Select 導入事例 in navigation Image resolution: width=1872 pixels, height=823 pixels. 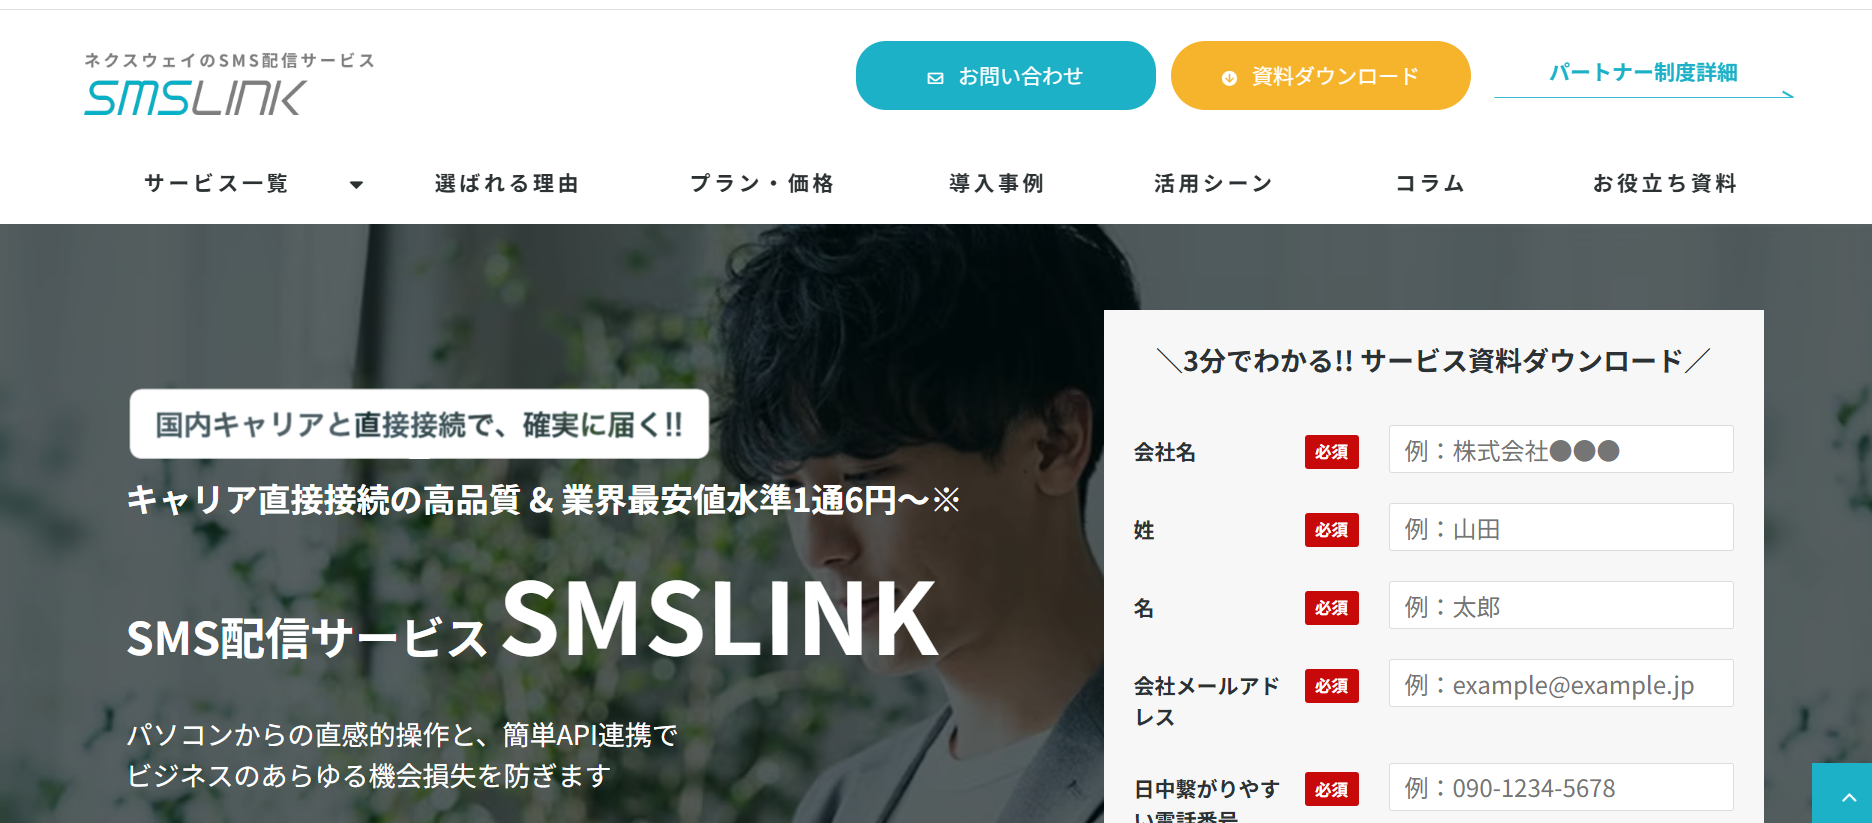coord(996,183)
